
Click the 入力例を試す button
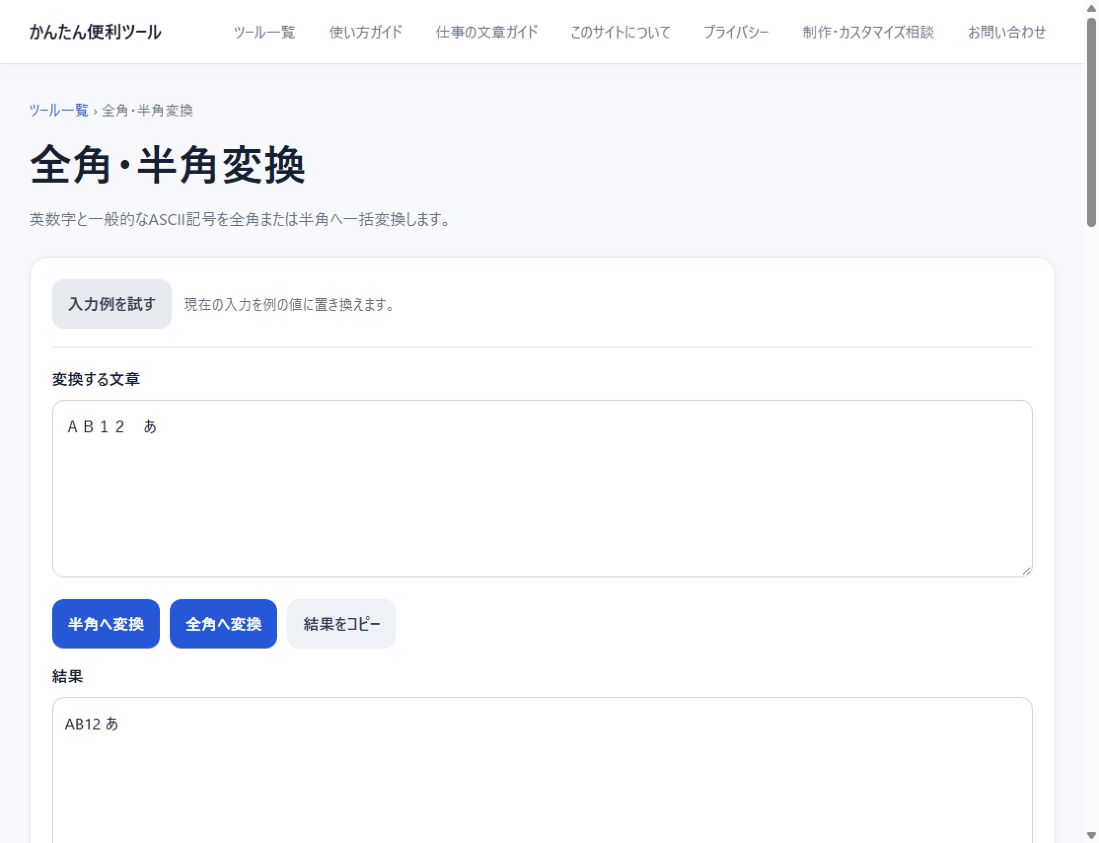[111, 304]
